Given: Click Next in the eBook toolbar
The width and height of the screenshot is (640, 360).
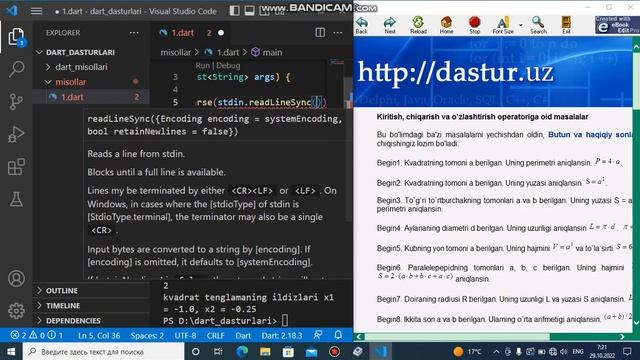Looking at the screenshot, I should point(390,25).
